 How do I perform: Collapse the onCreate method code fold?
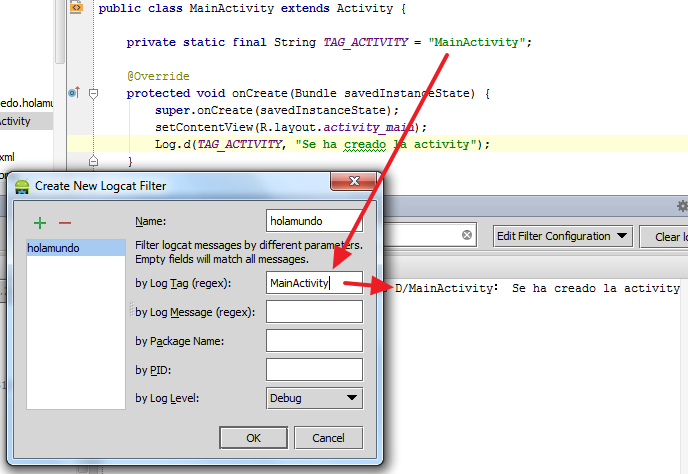[93, 93]
